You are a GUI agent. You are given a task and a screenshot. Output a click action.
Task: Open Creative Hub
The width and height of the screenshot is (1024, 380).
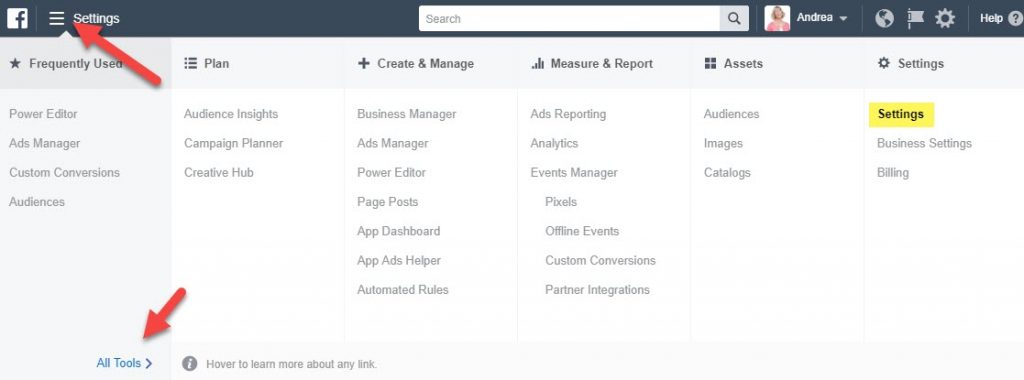[219, 172]
